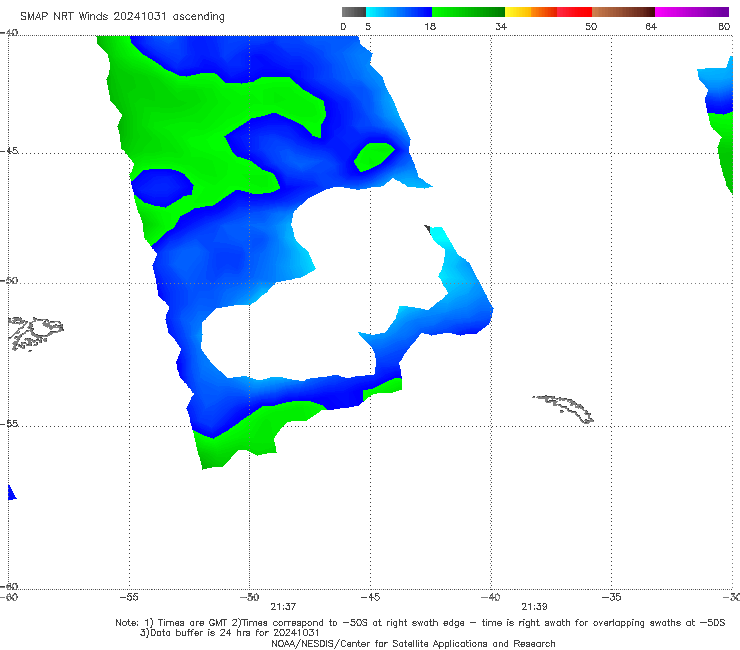Click the latitude axis label '-50'
740x650 pixels.
[x=9, y=281]
